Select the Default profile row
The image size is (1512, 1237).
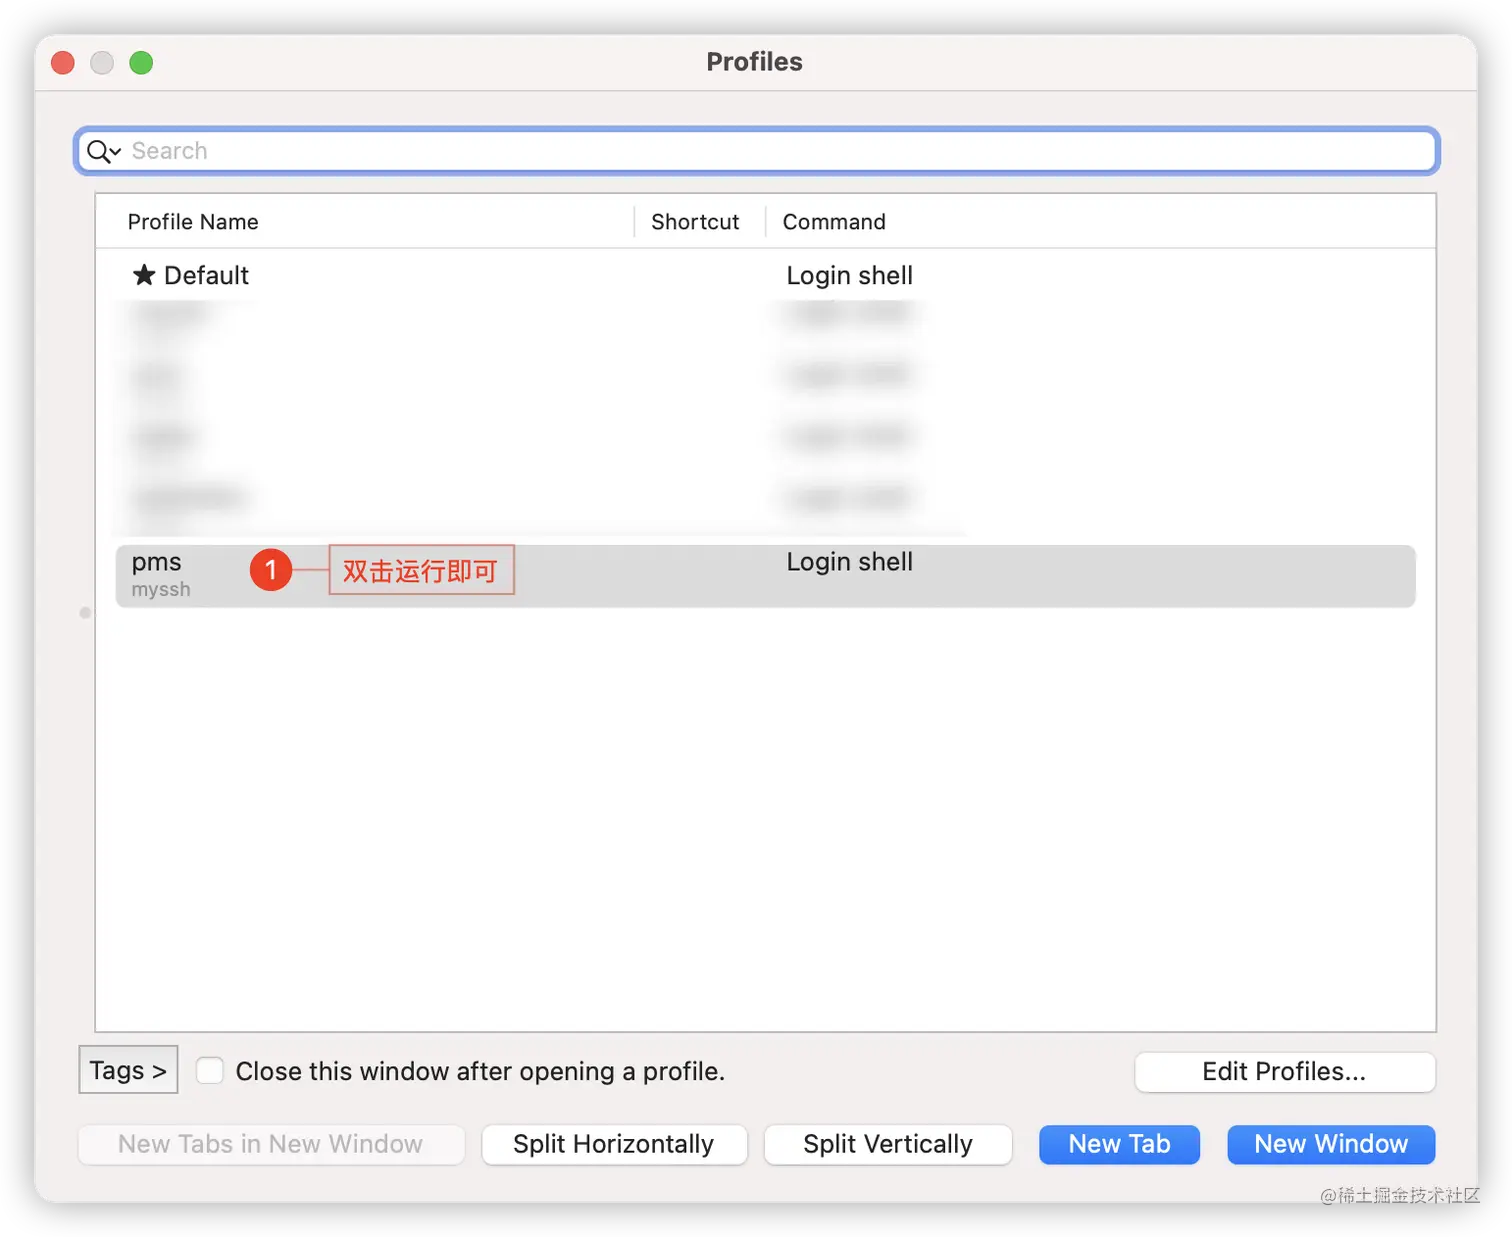tap(765, 275)
